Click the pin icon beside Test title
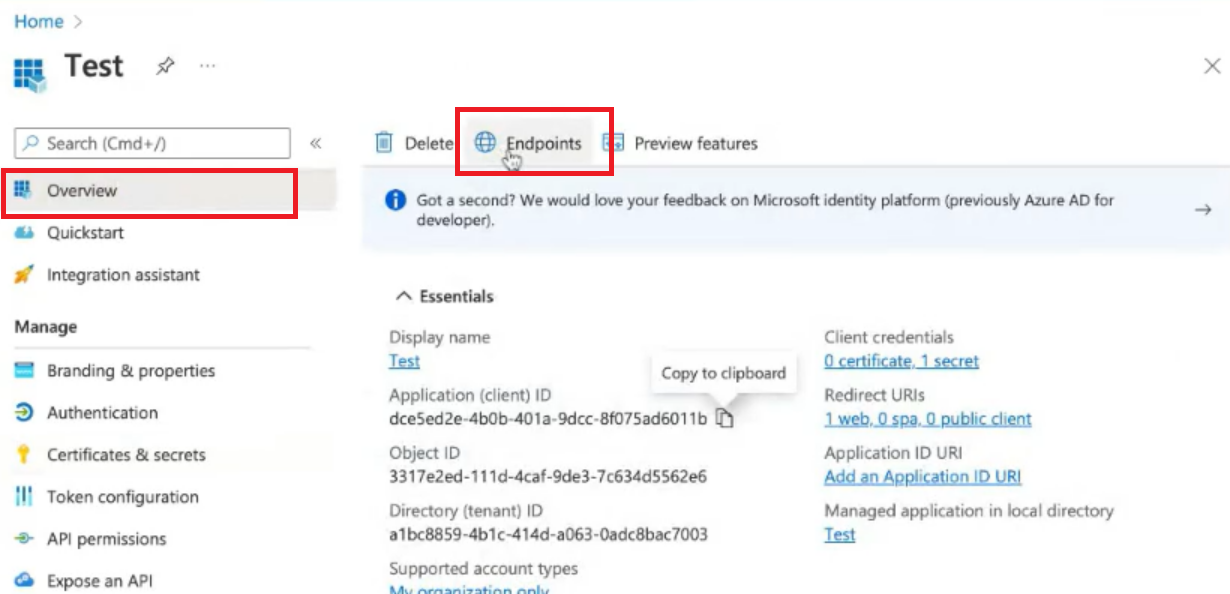The height and width of the screenshot is (594, 1230). coord(165,66)
